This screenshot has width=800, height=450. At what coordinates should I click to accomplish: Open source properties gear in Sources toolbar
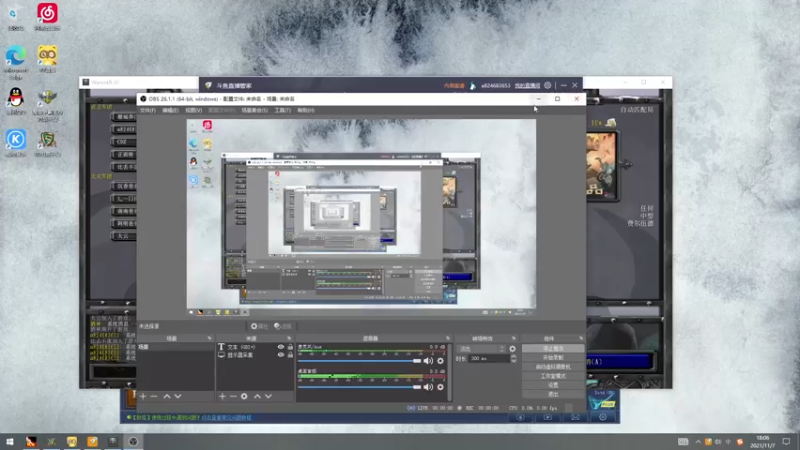tap(244, 396)
